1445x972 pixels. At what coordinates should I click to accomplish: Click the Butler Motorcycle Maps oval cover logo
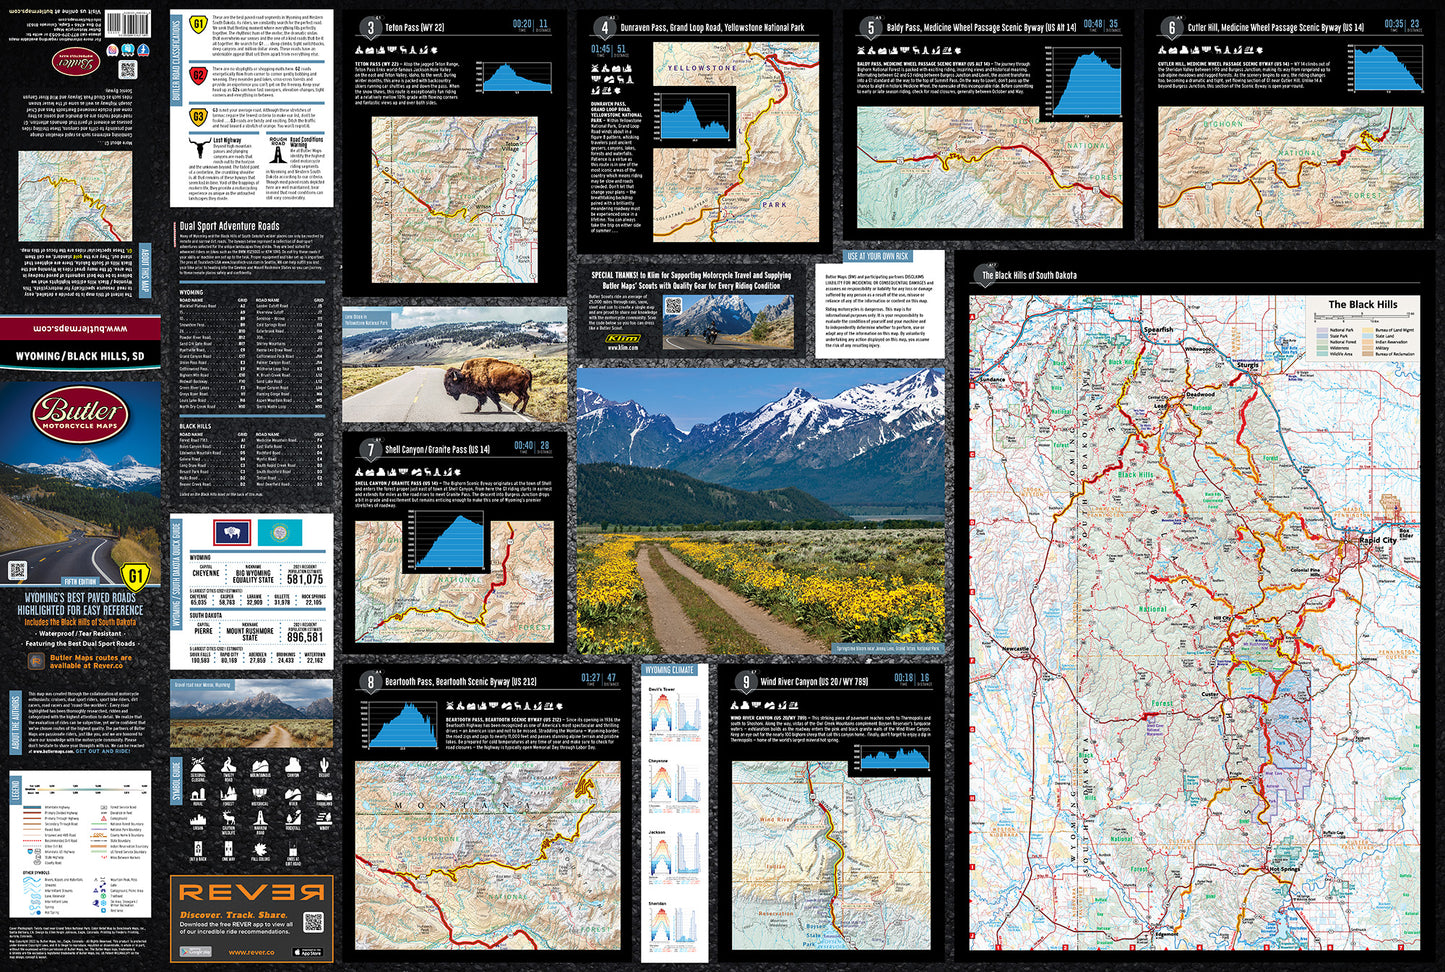(x=80, y=414)
